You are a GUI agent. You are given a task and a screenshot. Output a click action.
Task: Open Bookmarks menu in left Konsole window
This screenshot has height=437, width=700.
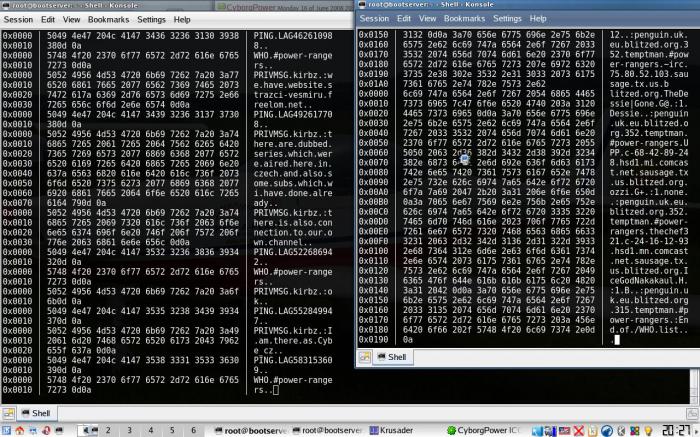coord(108,20)
